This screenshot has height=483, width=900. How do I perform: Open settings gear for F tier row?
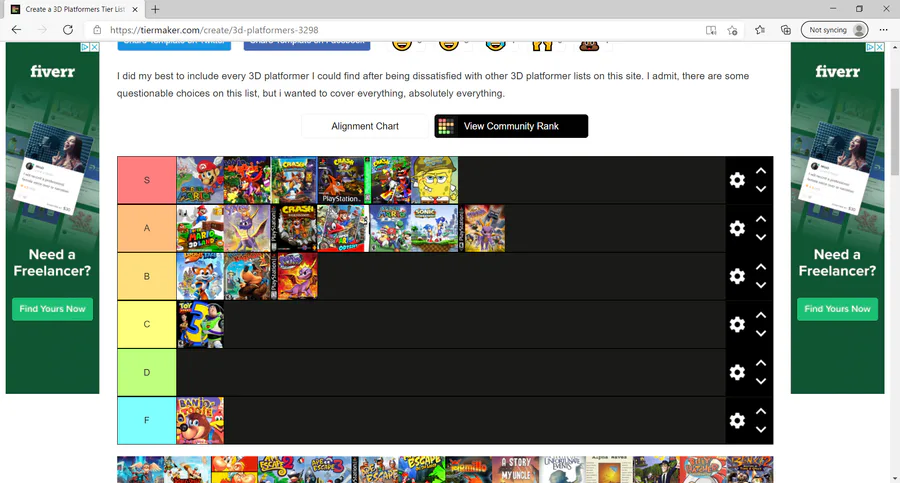pyautogui.click(x=737, y=420)
